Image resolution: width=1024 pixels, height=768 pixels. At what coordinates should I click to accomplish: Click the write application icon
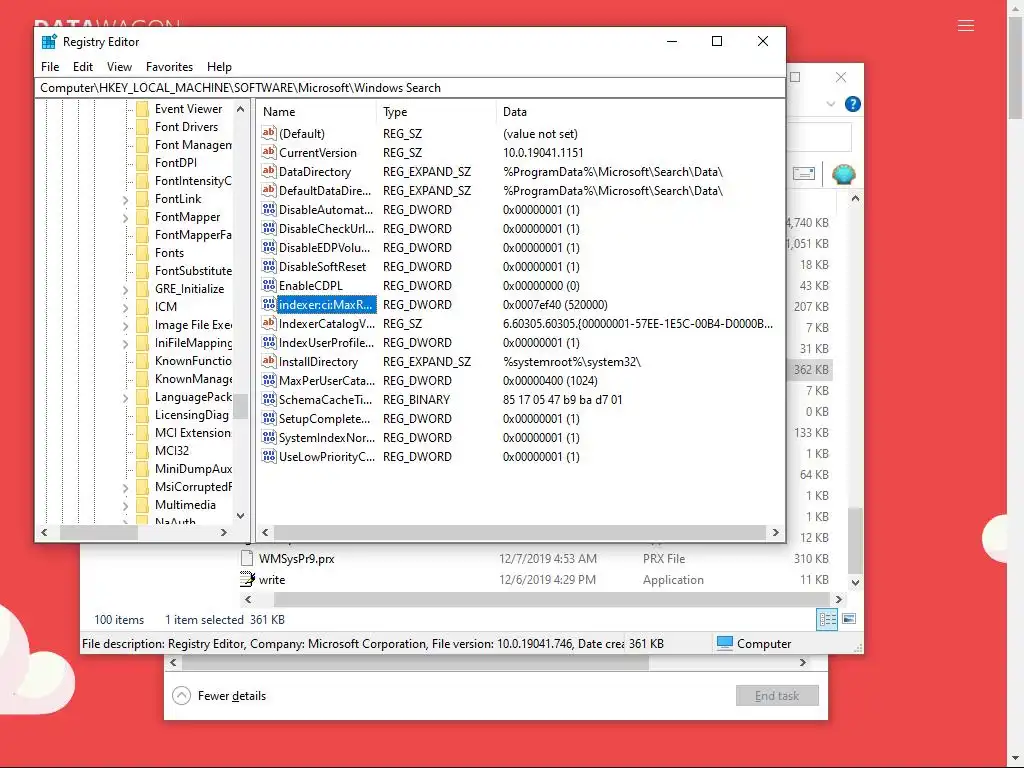point(247,579)
